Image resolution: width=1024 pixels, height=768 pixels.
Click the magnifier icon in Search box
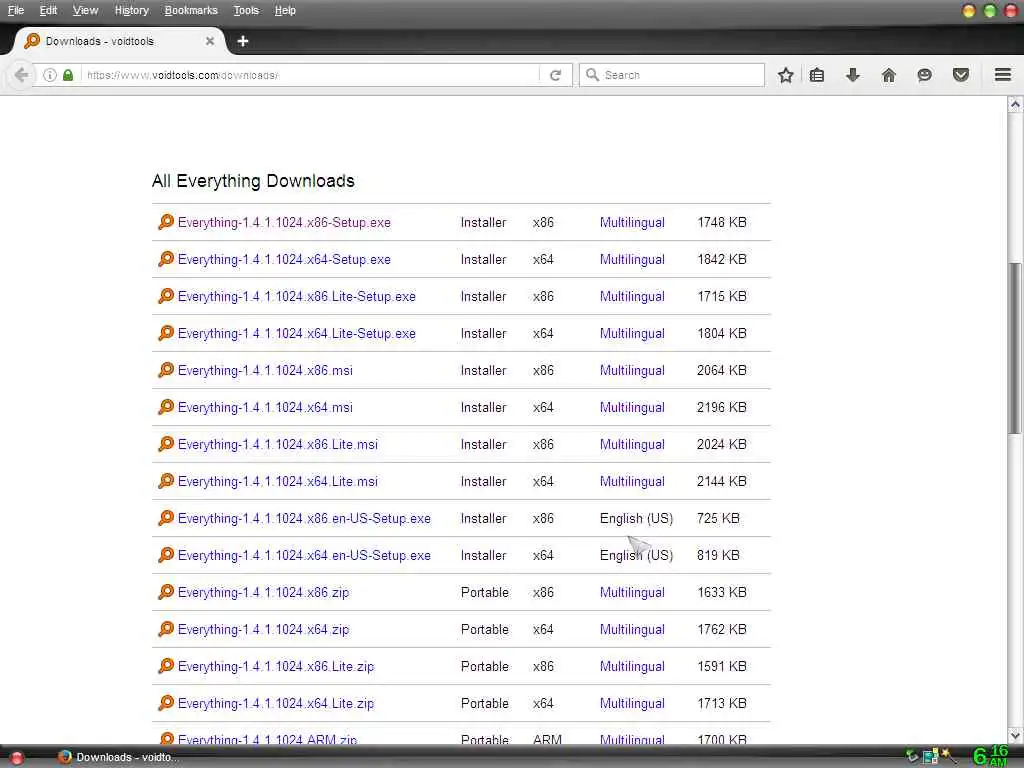(592, 75)
